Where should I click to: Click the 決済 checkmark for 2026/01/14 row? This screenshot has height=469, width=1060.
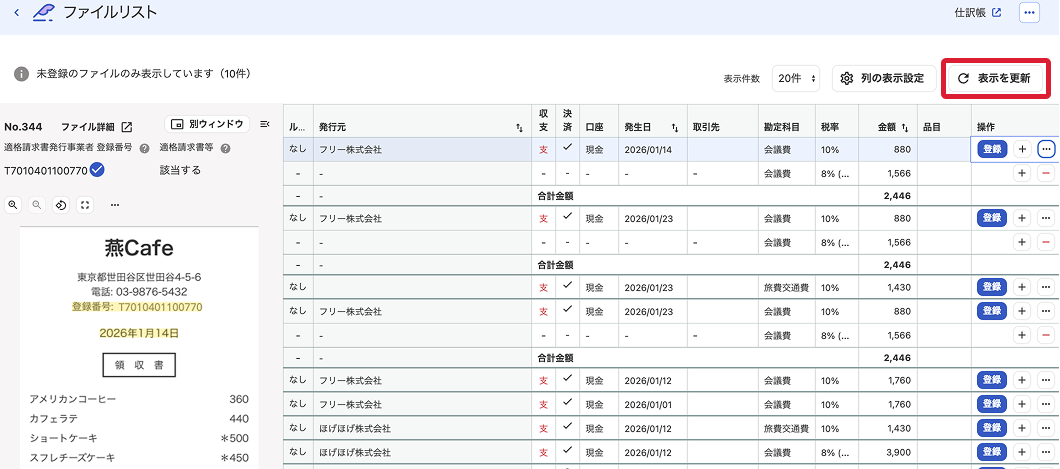click(567, 149)
